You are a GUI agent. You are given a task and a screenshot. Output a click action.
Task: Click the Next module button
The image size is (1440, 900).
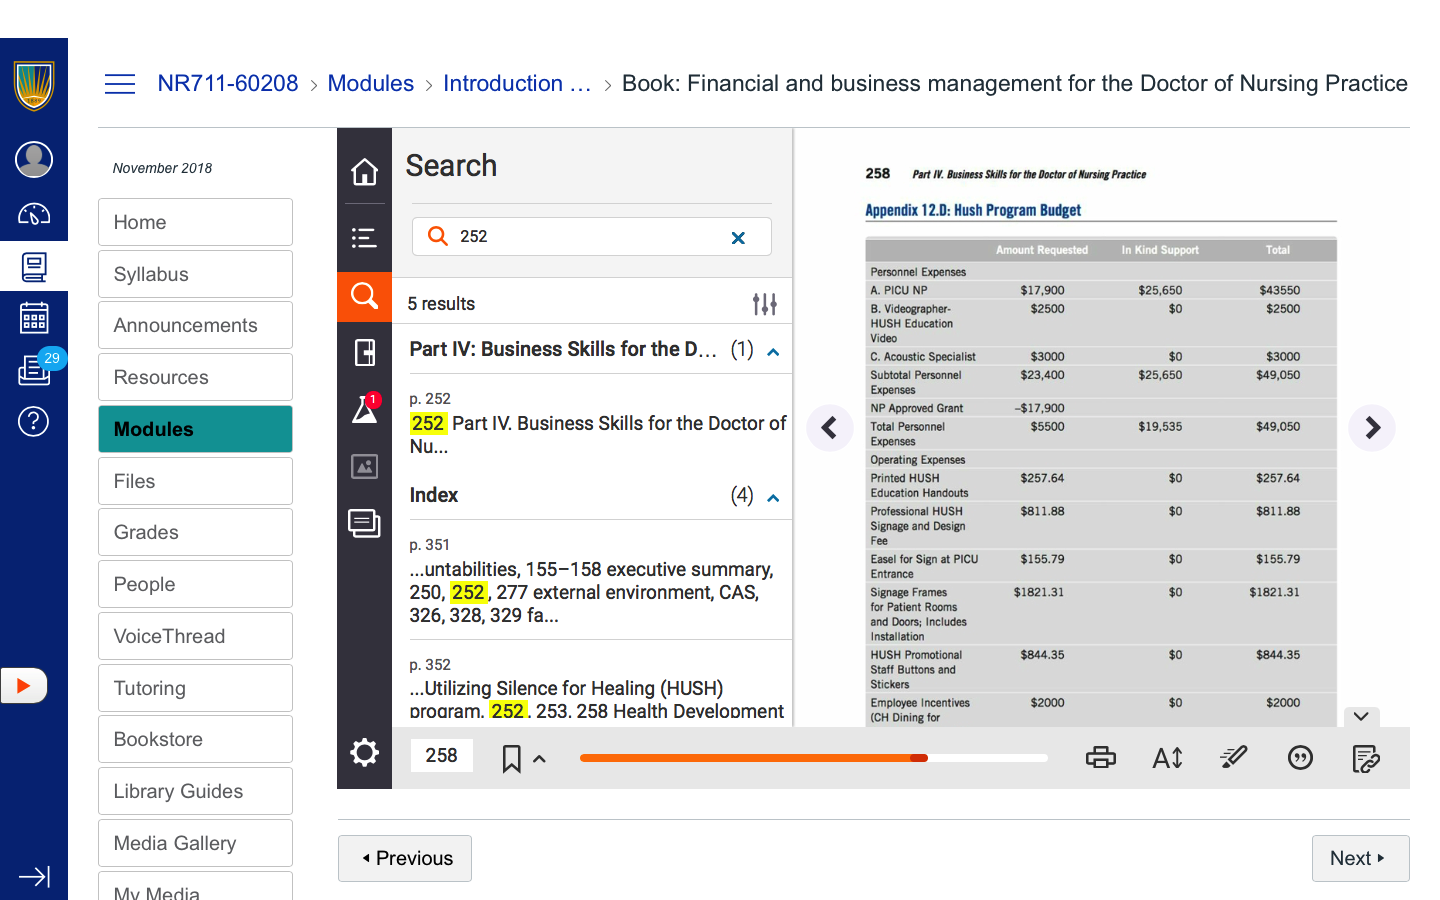tap(1359, 858)
